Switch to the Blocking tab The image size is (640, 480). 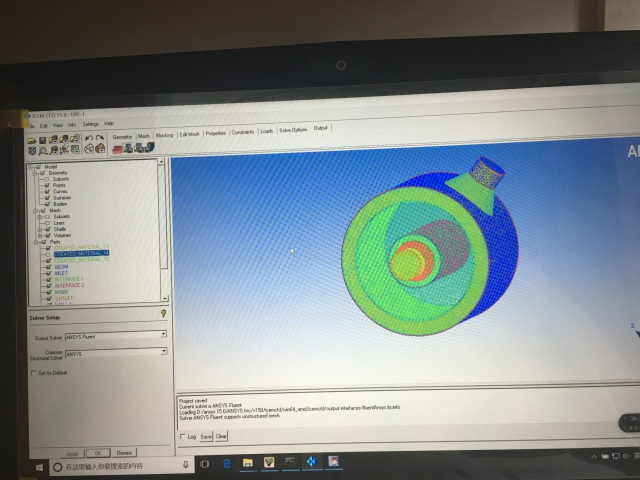click(165, 133)
